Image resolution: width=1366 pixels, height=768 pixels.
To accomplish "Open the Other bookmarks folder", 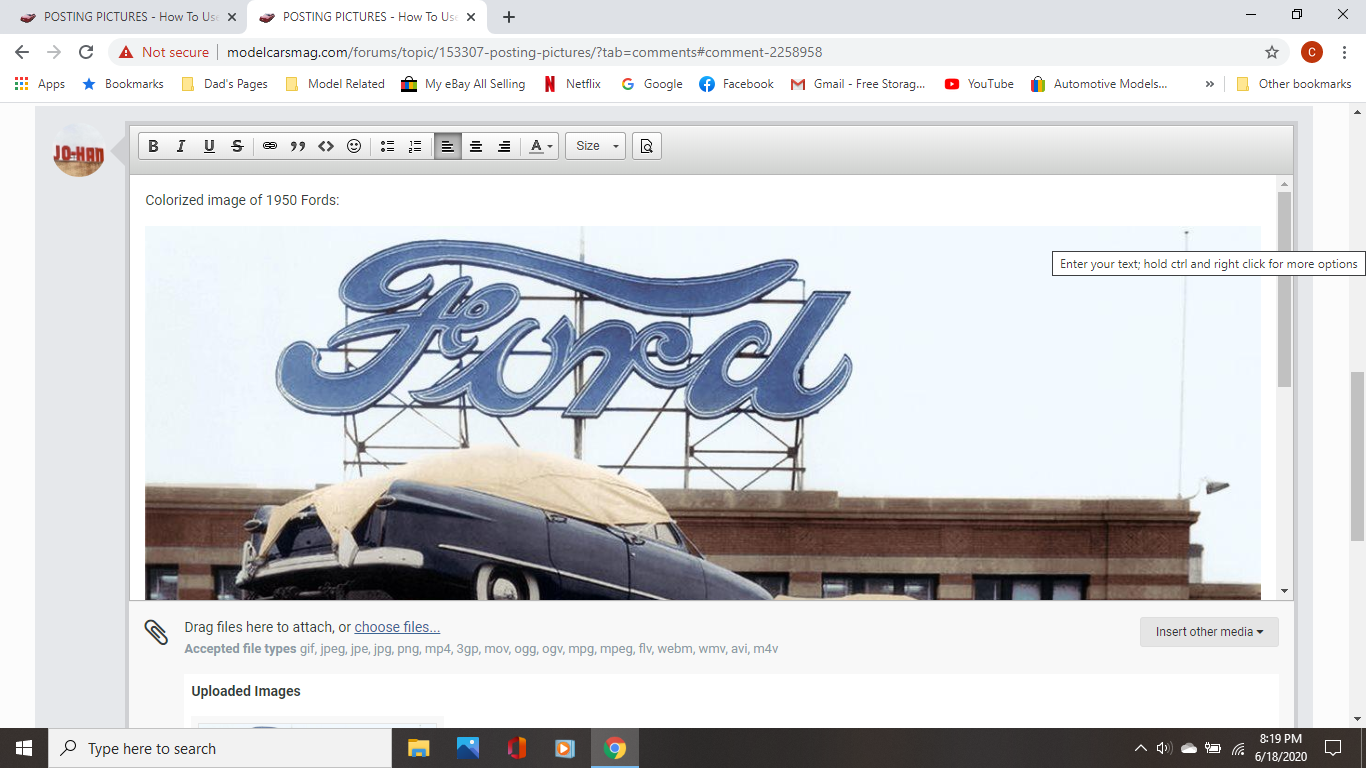I will [x=1294, y=84].
